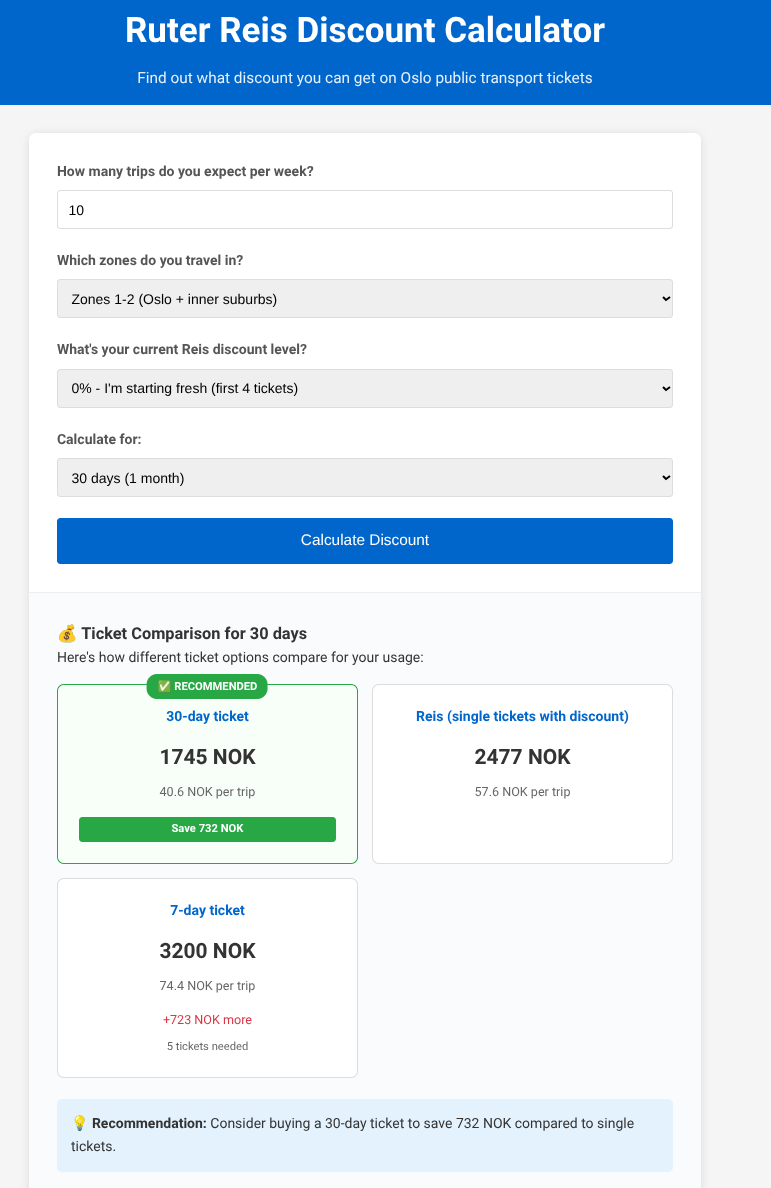Click the 'Which zones do you travel in?' label
771x1188 pixels.
point(150,260)
